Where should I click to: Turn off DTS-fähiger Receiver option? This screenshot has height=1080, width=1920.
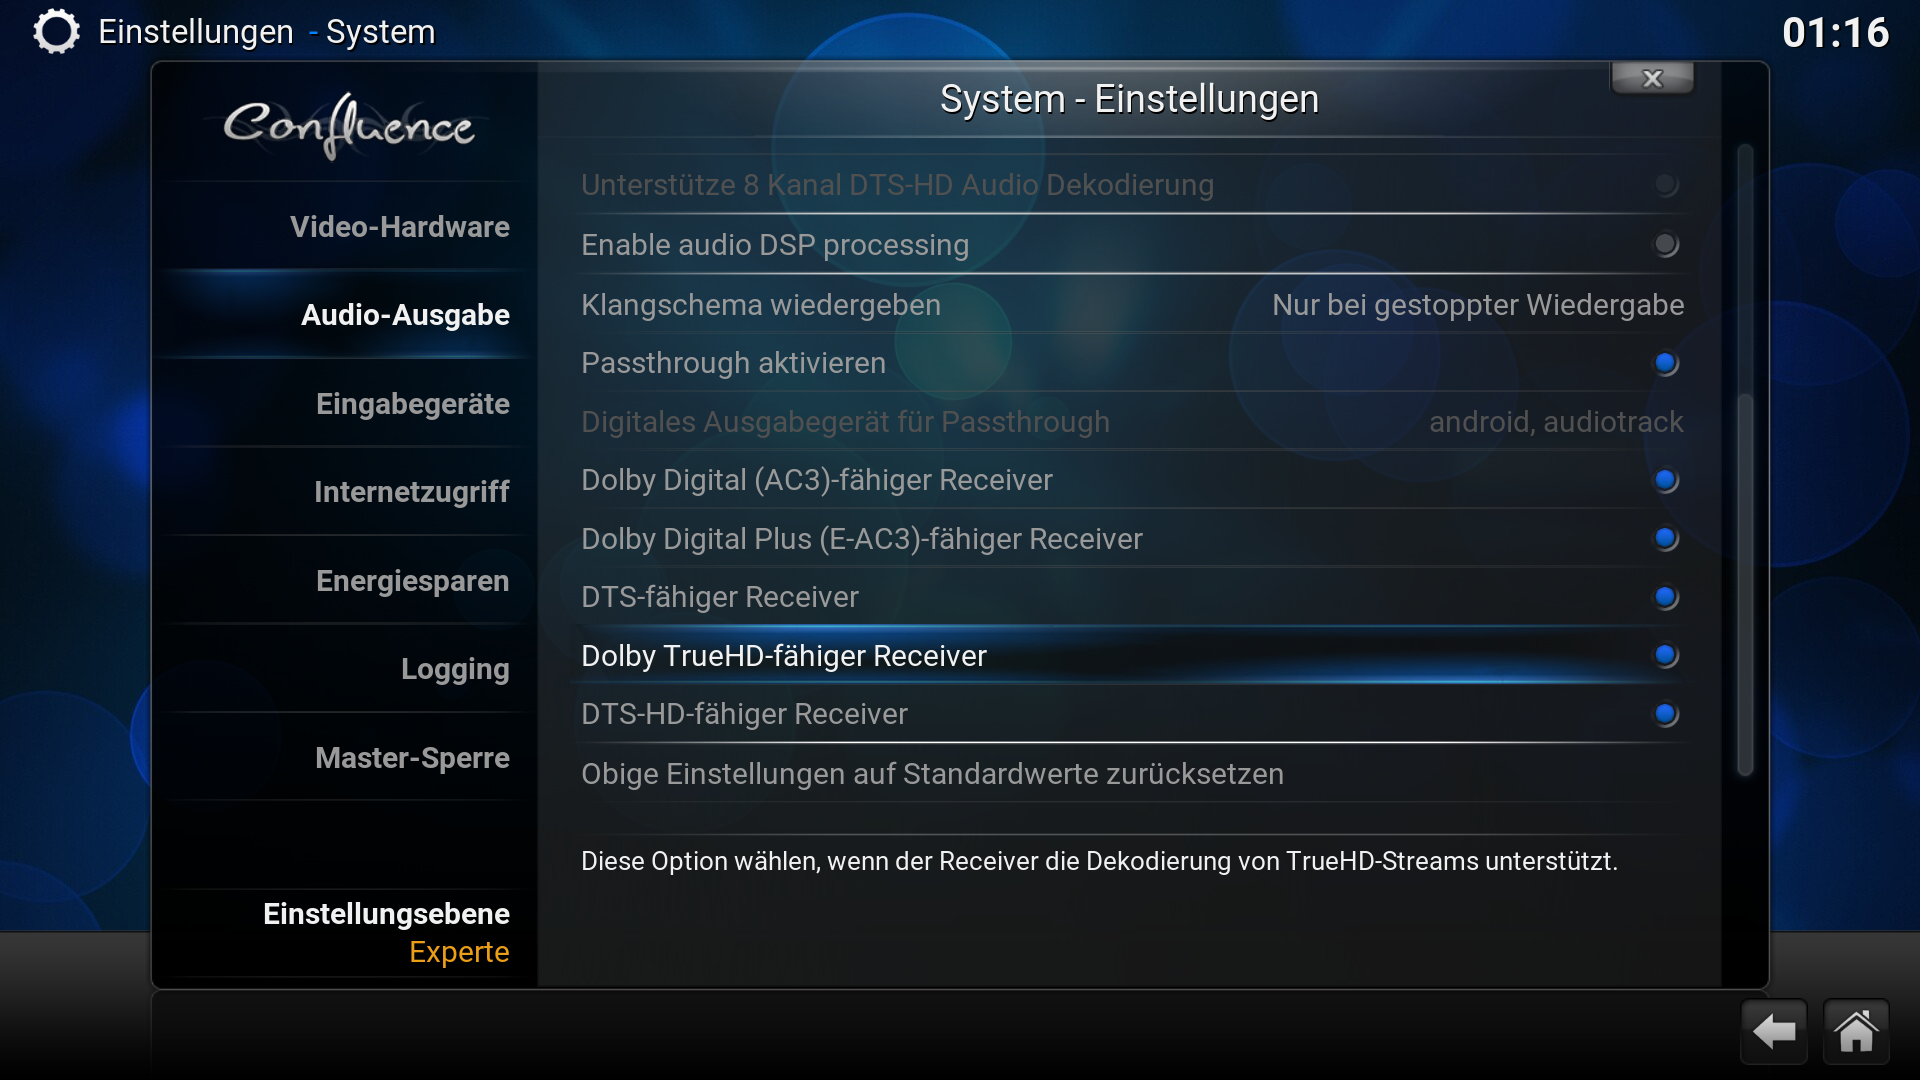coord(1665,597)
